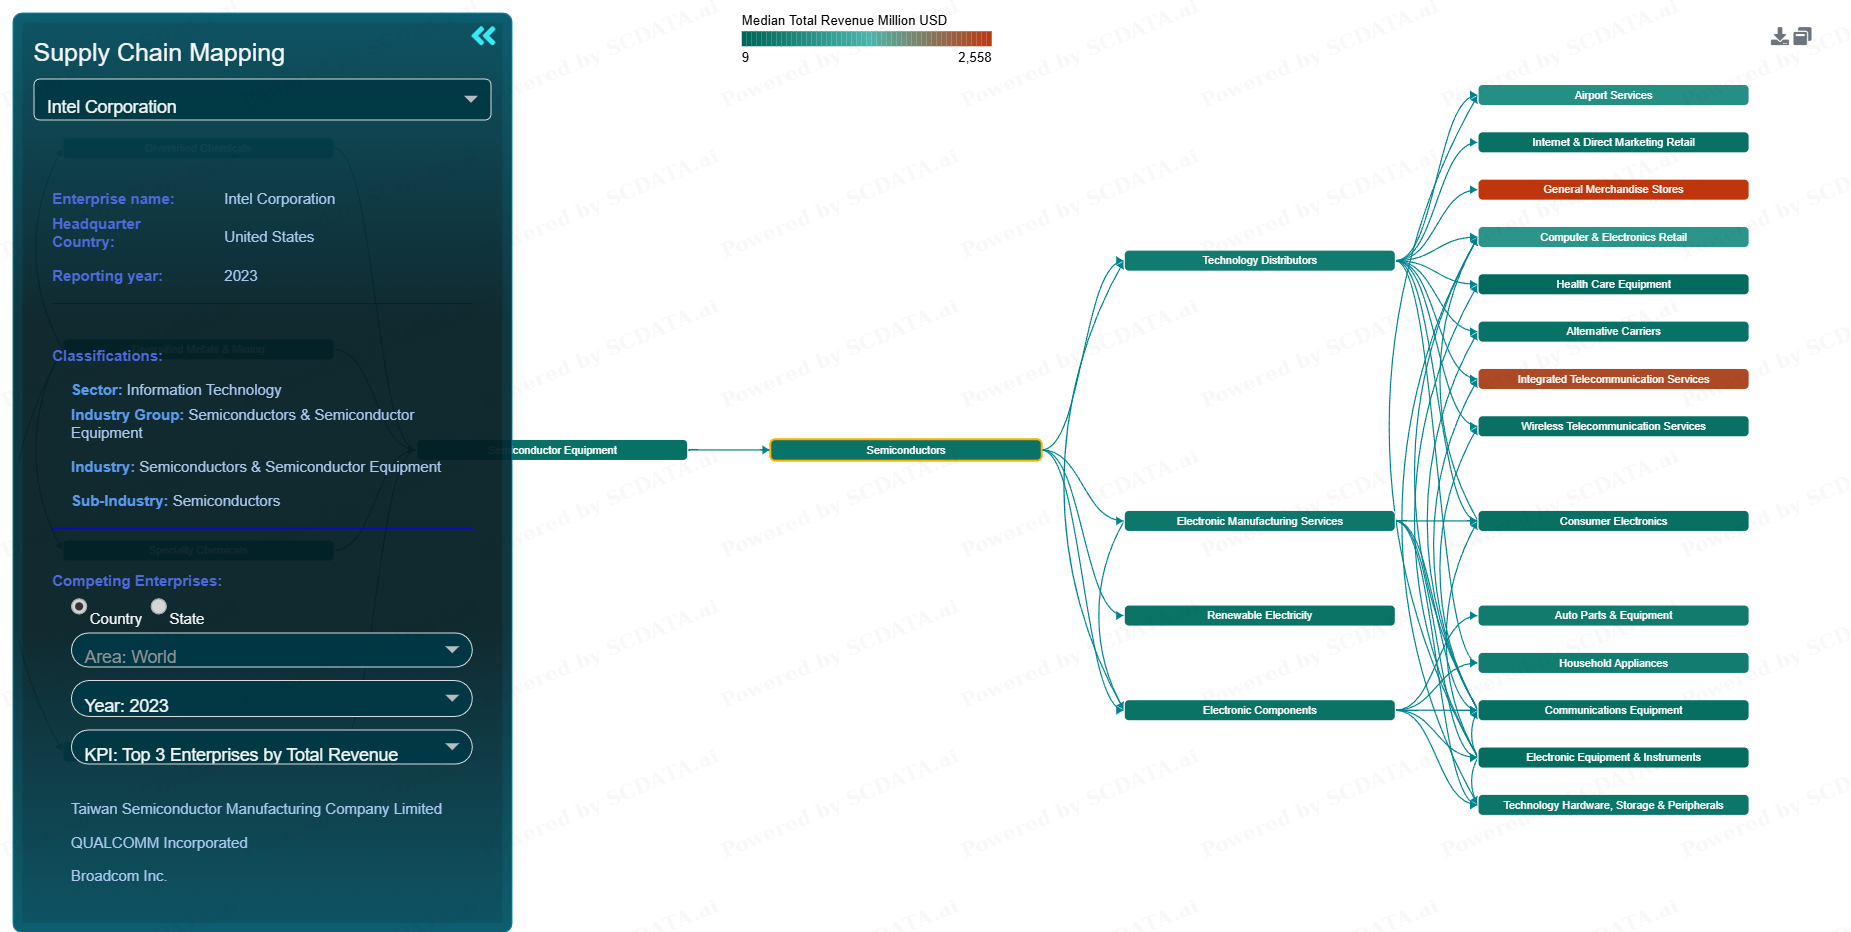Click Broadcom Inc. competitor
Image resolution: width=1851 pixels, height=932 pixels.
(x=119, y=876)
